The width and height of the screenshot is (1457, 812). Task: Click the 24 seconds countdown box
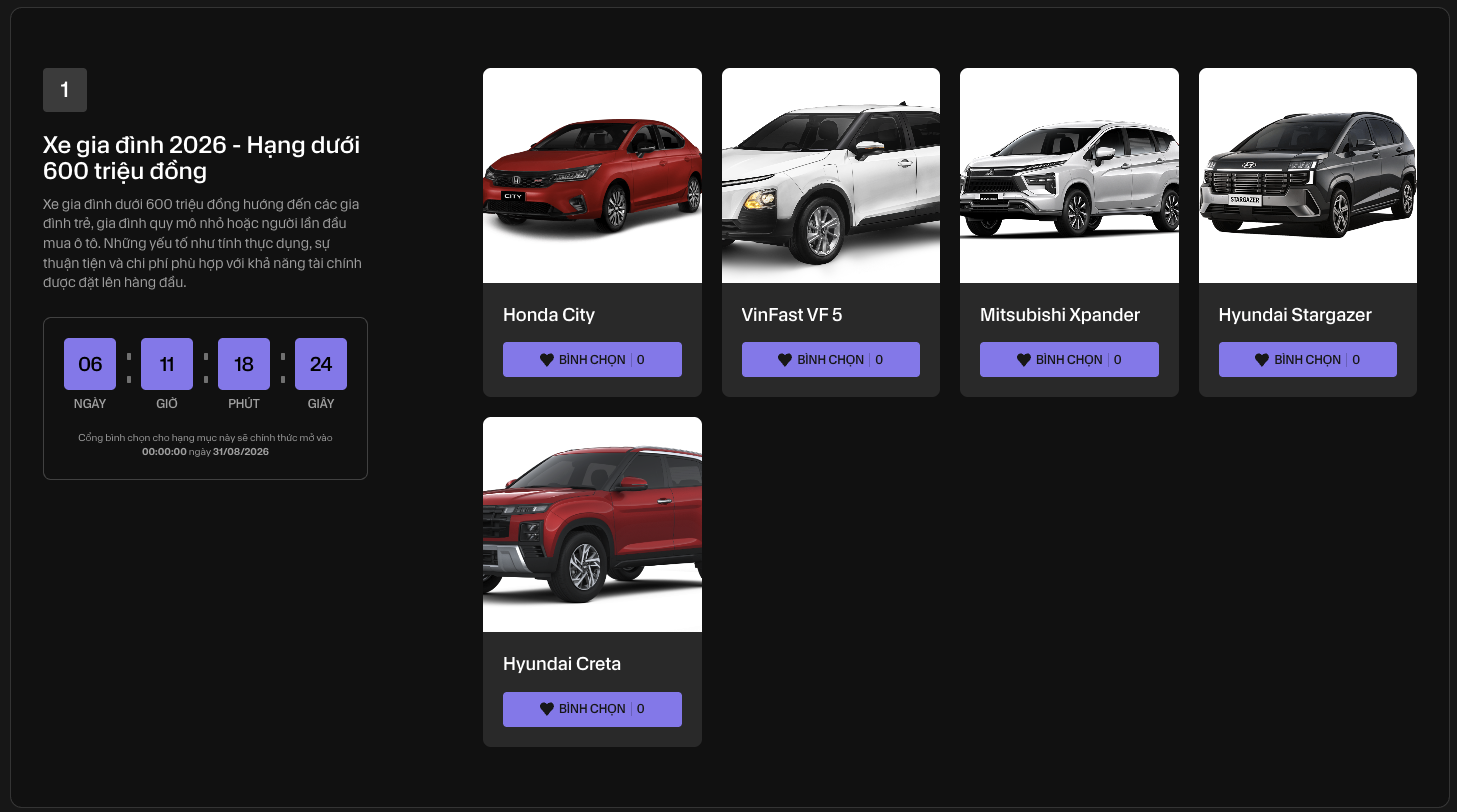click(321, 364)
